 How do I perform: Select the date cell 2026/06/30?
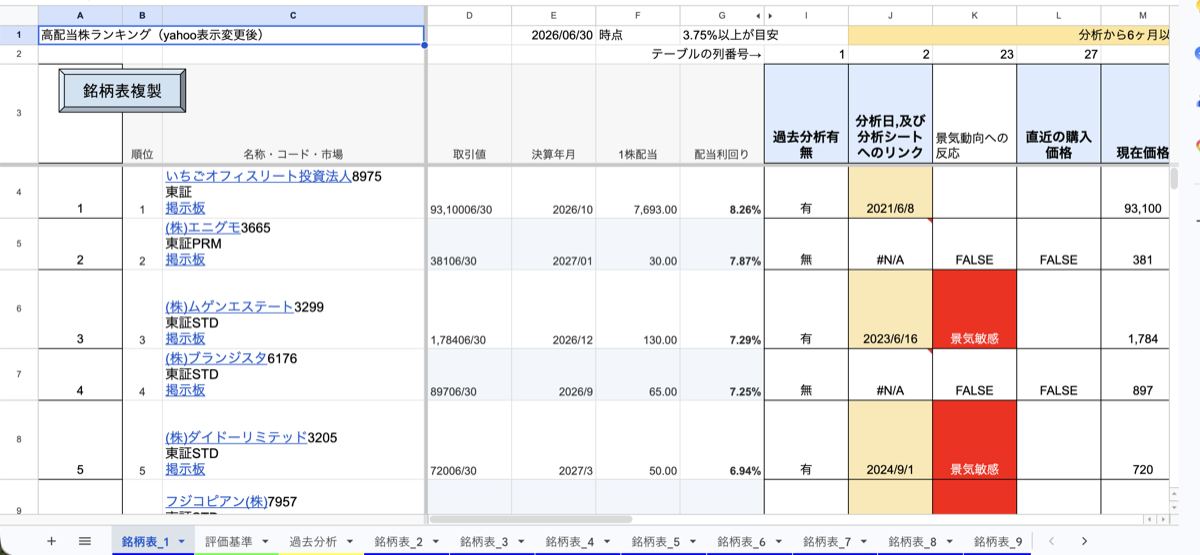pyautogui.click(x=553, y=35)
